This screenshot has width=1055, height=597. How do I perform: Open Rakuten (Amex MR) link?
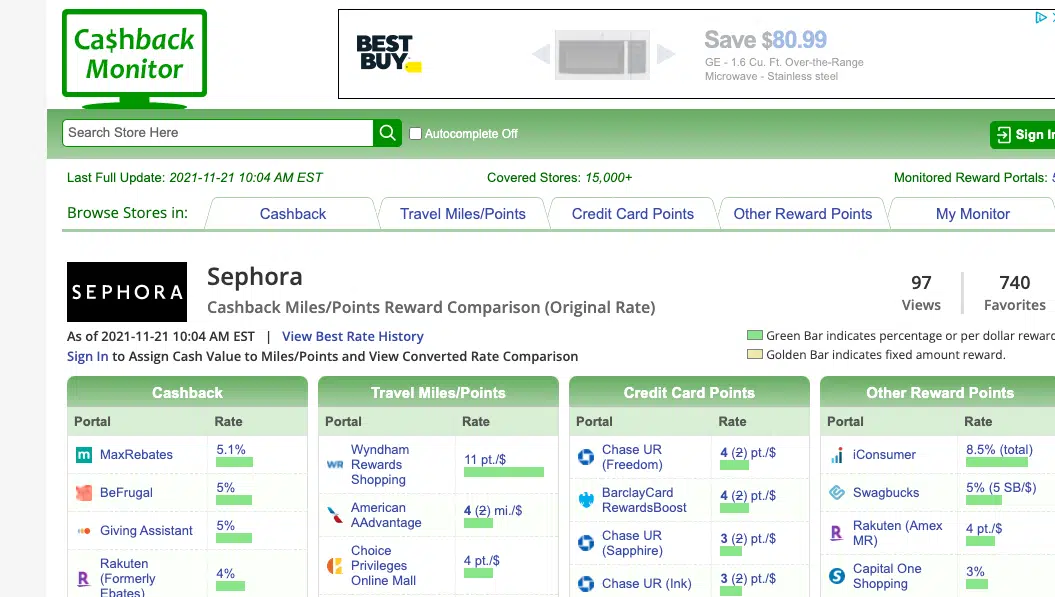898,533
